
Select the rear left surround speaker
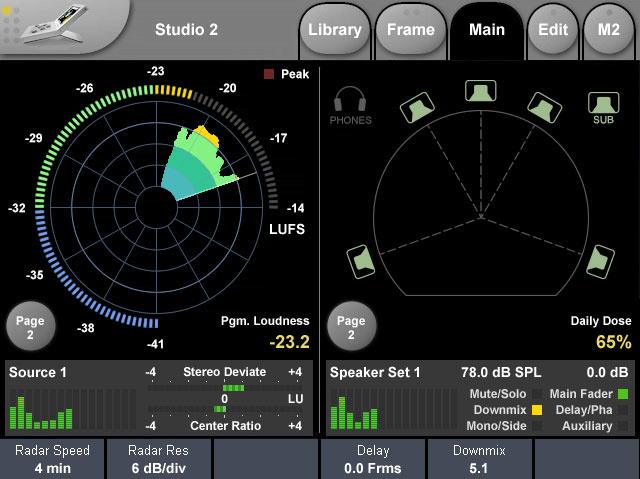[x=362, y=262]
